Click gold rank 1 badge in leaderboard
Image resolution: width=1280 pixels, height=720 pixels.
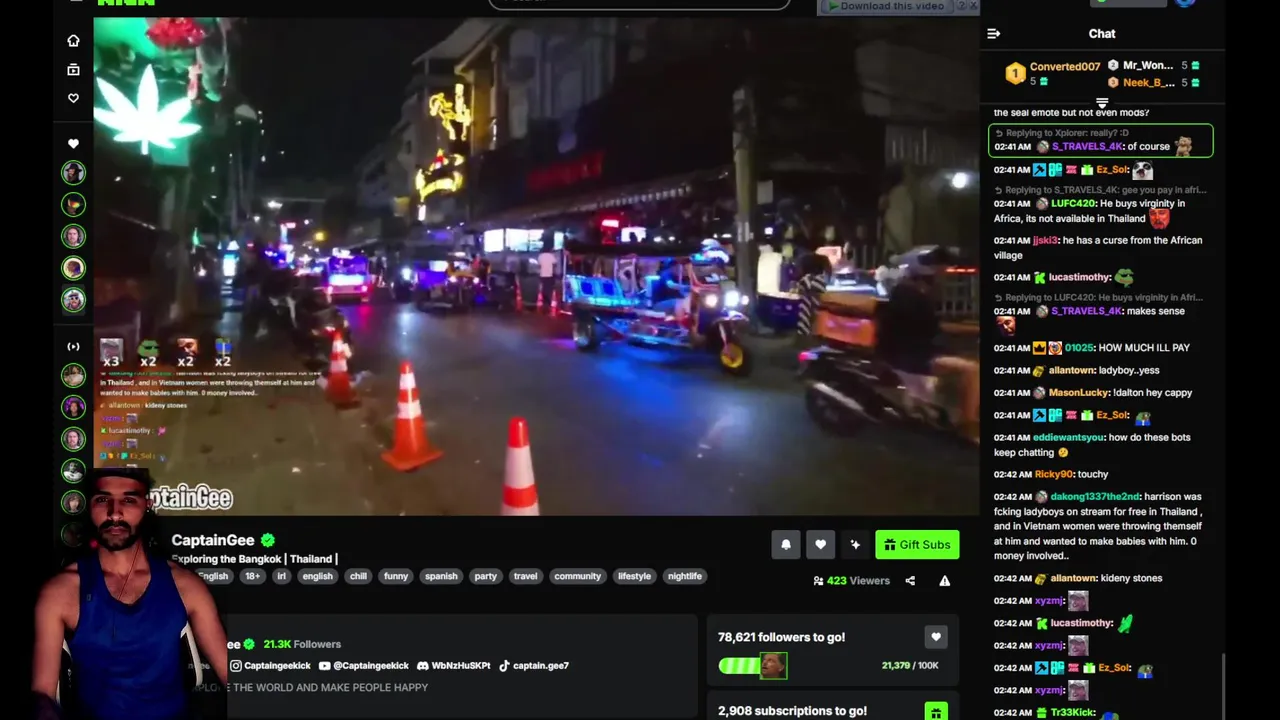1015,73
